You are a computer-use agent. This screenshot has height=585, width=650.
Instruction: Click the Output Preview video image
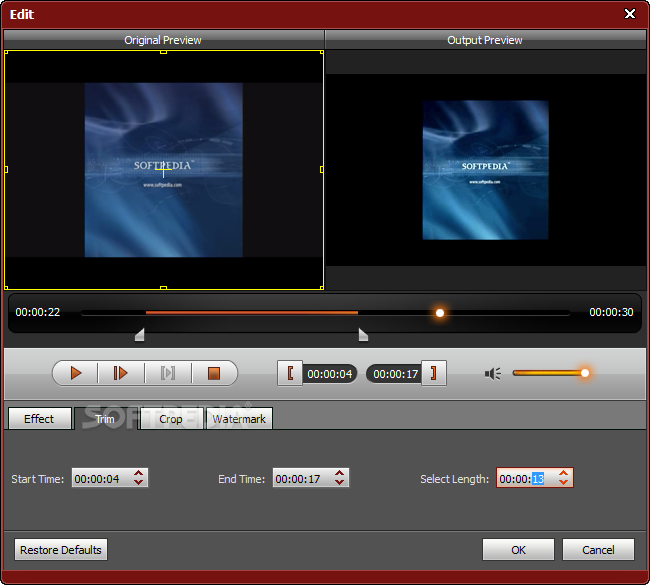485,170
